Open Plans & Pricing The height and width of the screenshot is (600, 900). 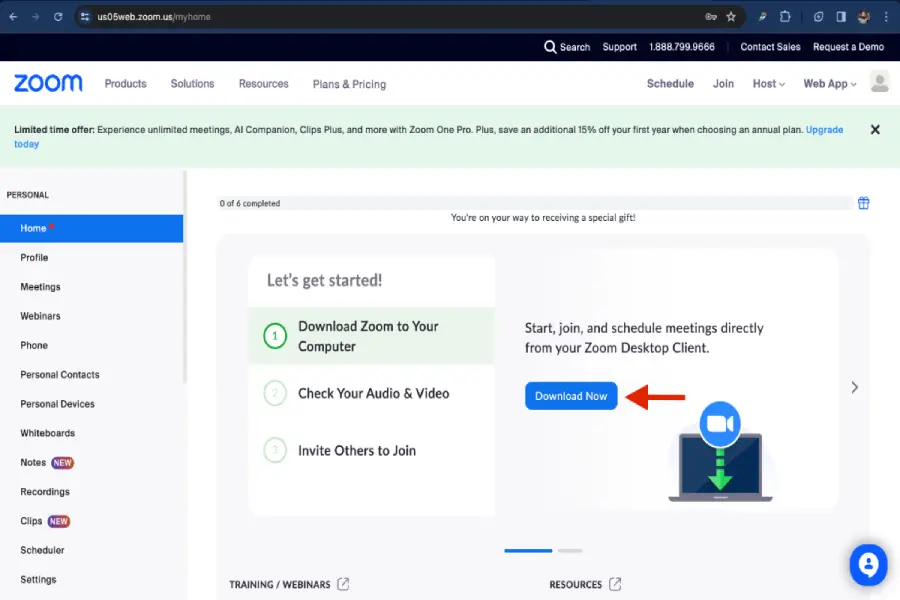tap(349, 84)
